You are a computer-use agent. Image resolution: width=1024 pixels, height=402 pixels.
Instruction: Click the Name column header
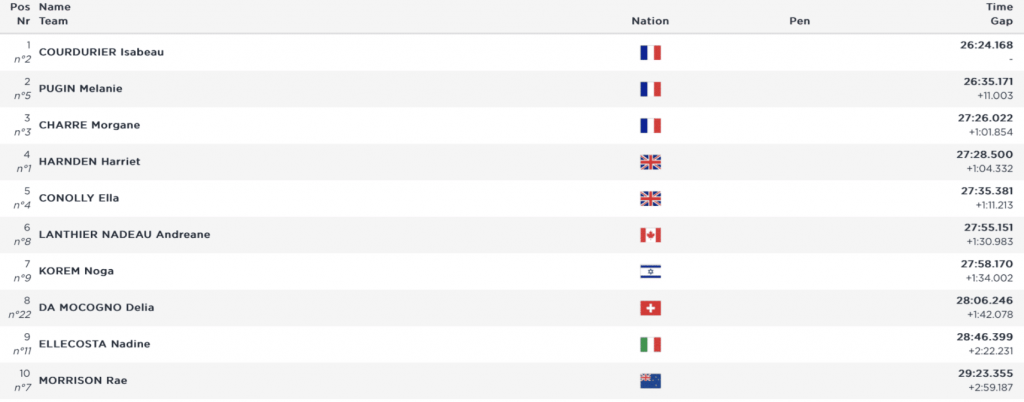click(54, 7)
